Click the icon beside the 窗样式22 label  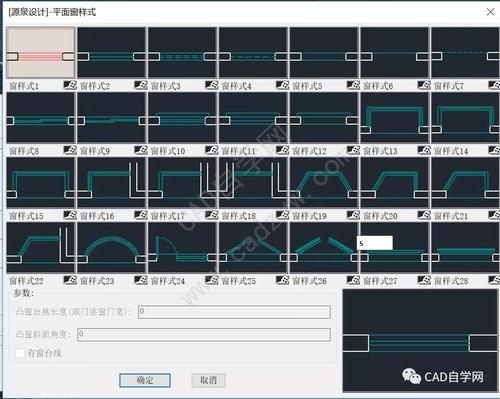70,280
